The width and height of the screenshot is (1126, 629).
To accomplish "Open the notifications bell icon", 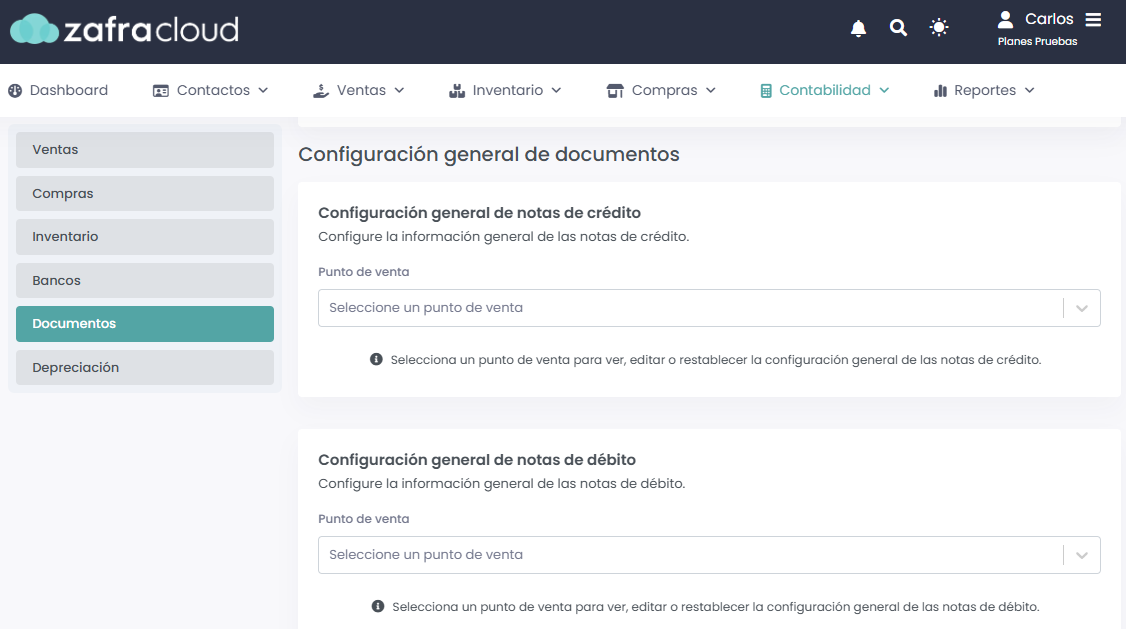I will tap(858, 28).
